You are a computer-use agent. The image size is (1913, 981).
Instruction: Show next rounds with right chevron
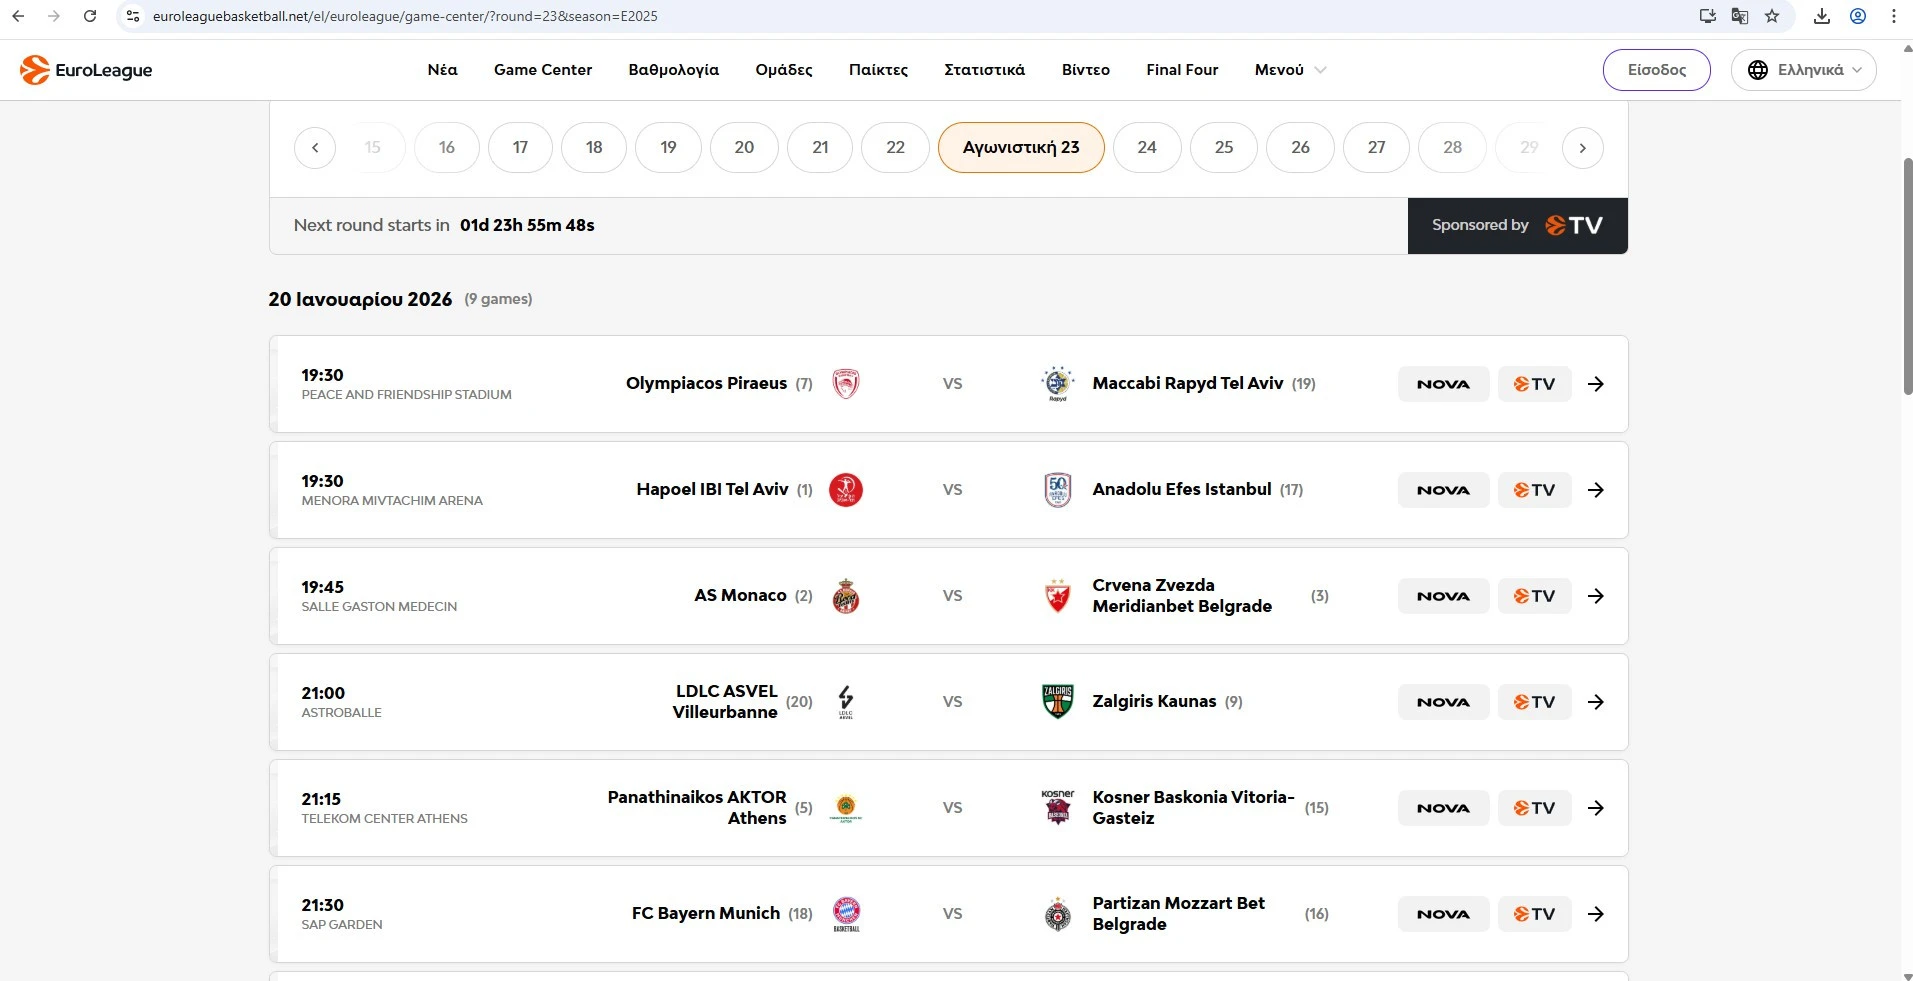click(1582, 148)
